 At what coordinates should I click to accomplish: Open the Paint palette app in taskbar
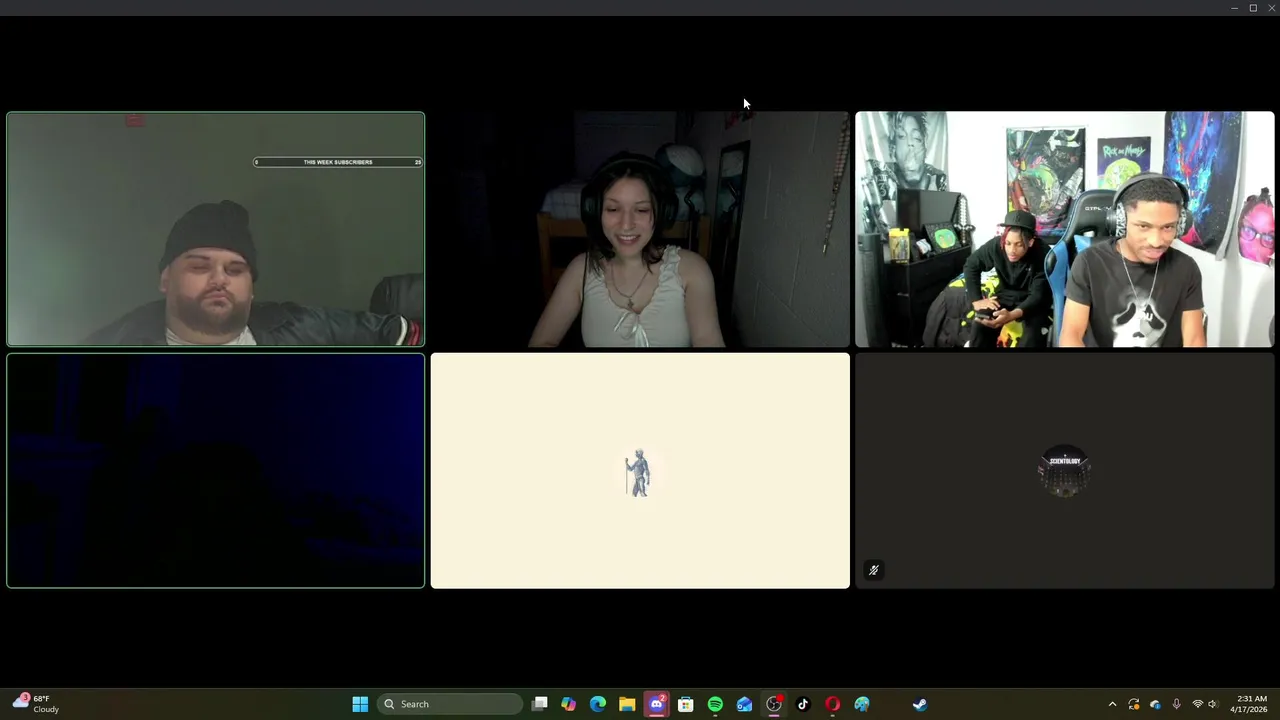[862, 704]
